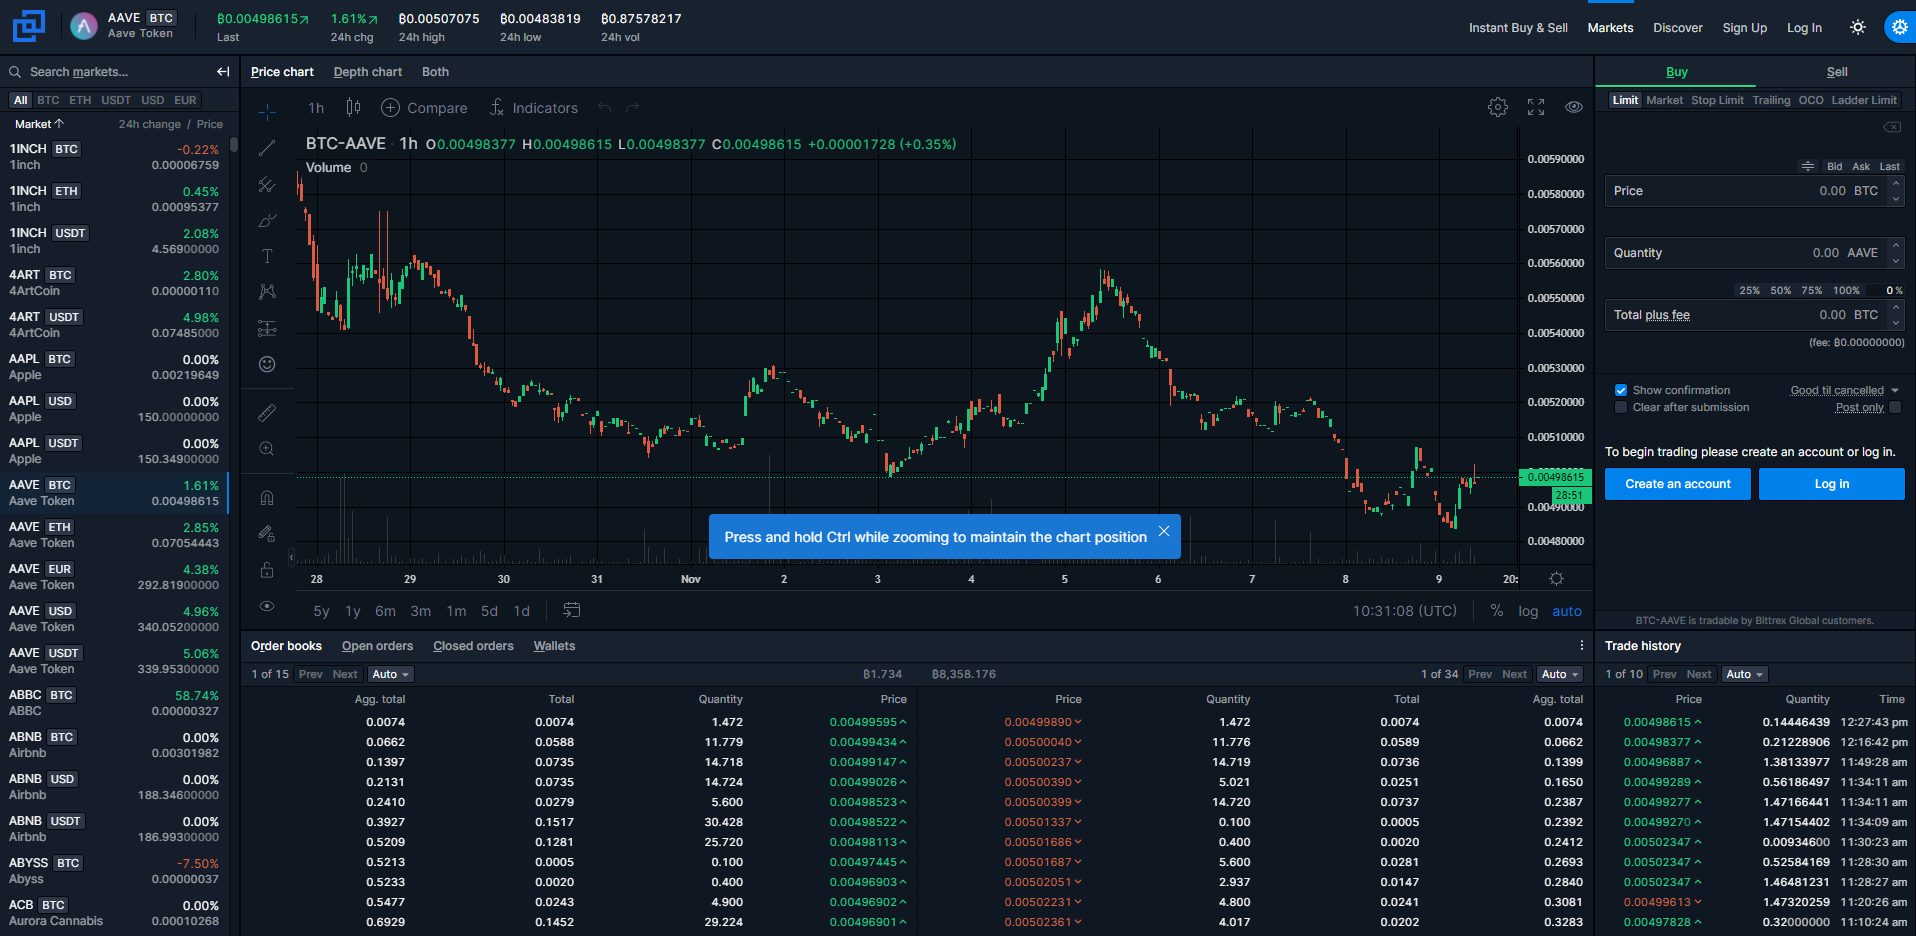Check Clear after submission
The width and height of the screenshot is (1916, 936).
click(1621, 407)
